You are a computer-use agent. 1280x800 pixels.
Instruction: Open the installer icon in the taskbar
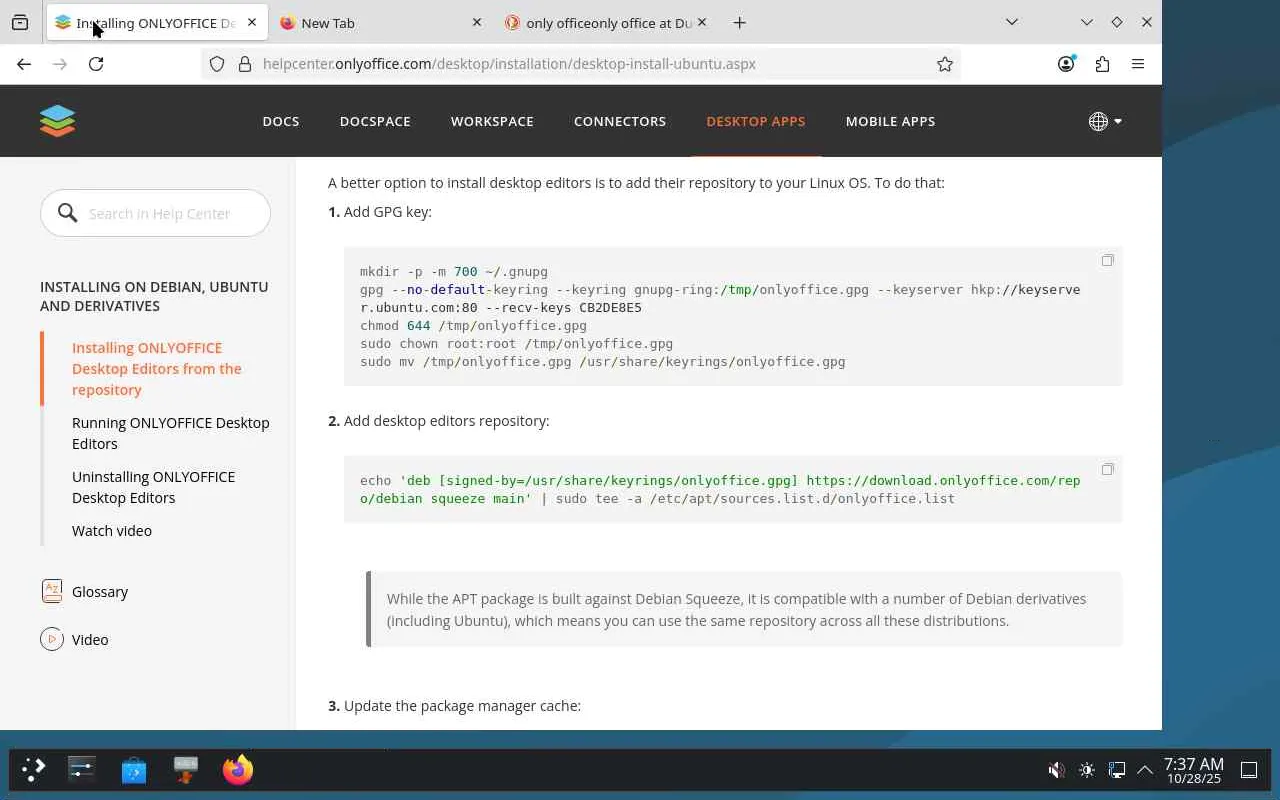pyautogui.click(x=186, y=769)
